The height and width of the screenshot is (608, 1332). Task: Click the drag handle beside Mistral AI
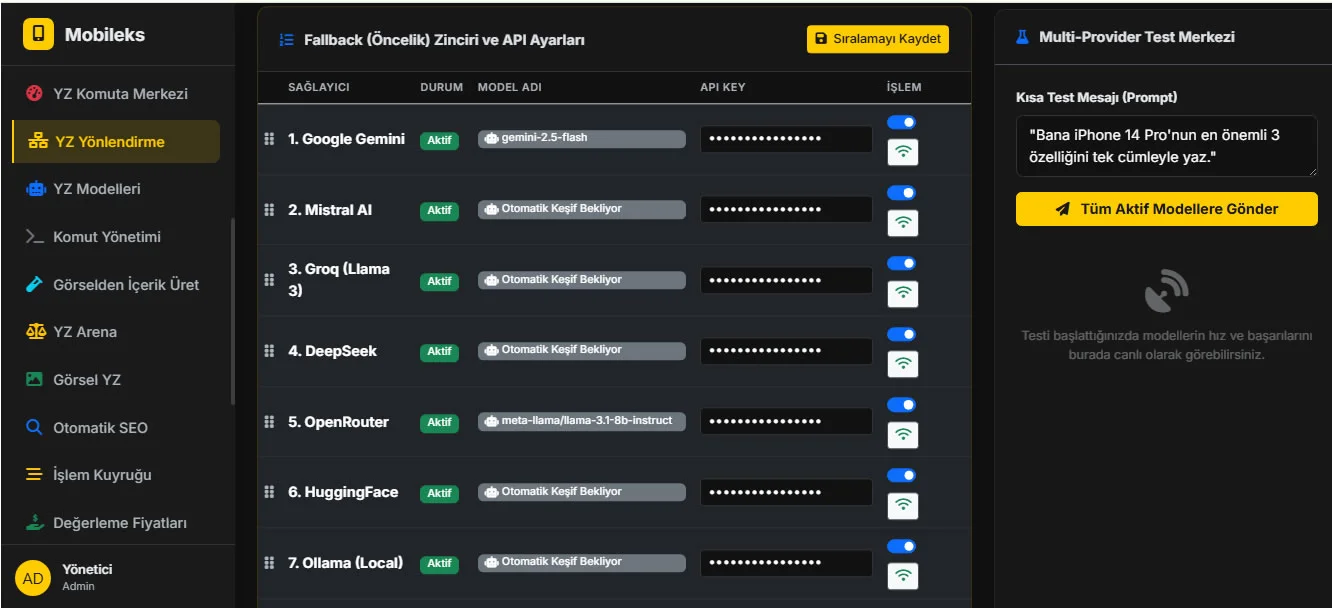[x=269, y=210]
